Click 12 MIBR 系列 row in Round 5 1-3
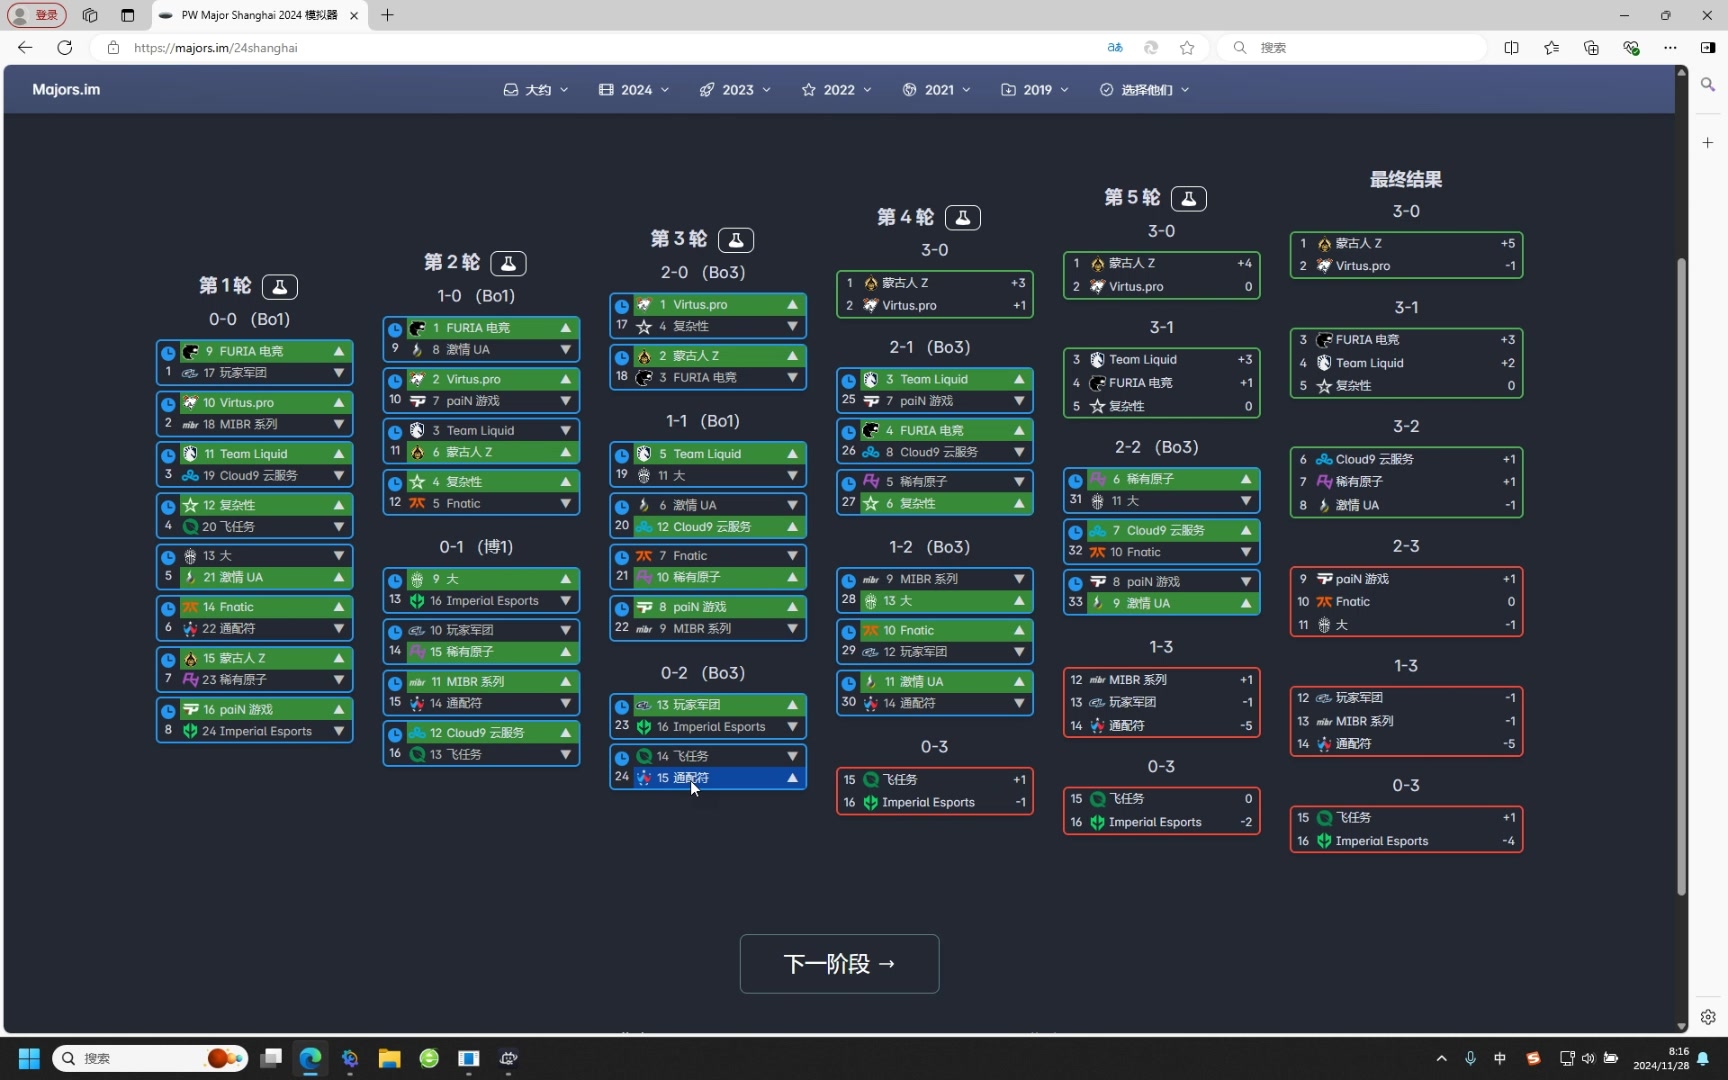This screenshot has height=1080, width=1728. tap(1161, 680)
